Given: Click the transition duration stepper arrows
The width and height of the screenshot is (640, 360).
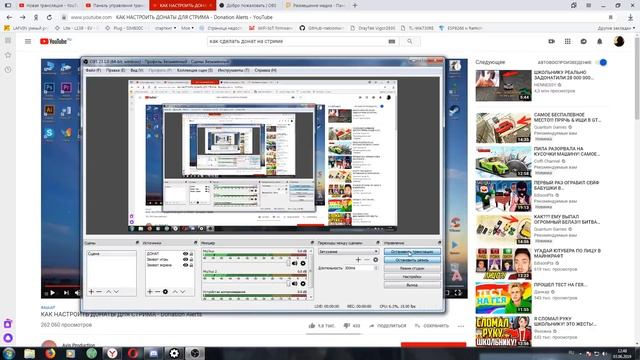Looking at the screenshot, I should click(376, 268).
